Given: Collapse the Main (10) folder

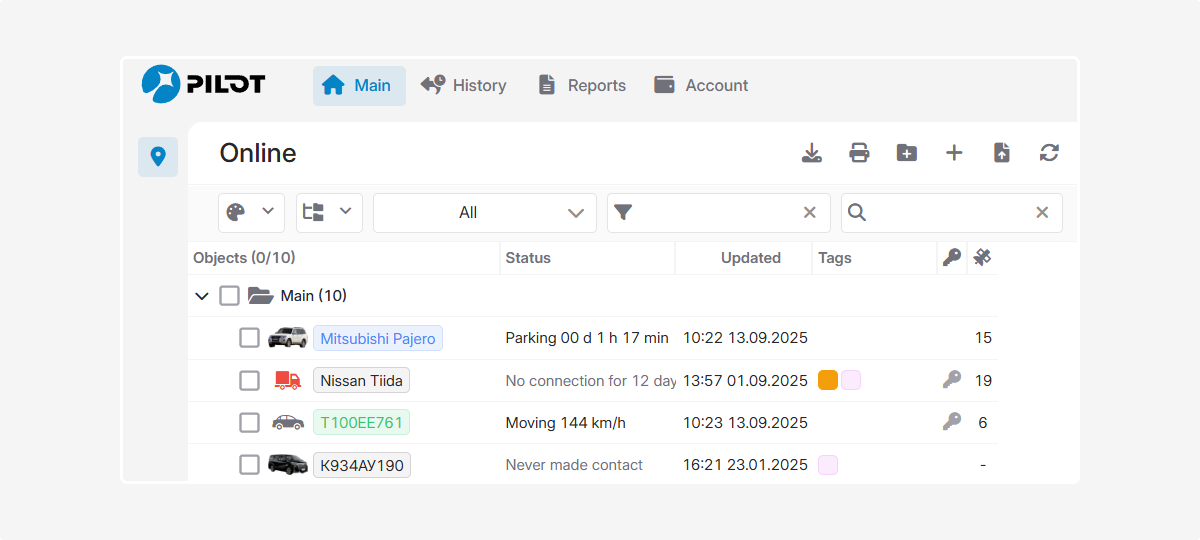Looking at the screenshot, I should 202,296.
